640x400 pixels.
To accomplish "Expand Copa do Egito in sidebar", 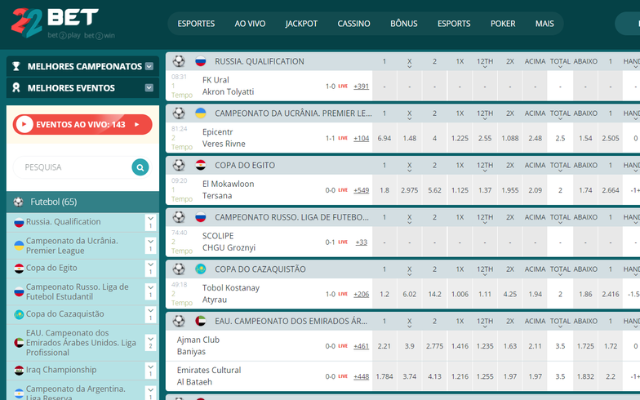I will click(150, 269).
